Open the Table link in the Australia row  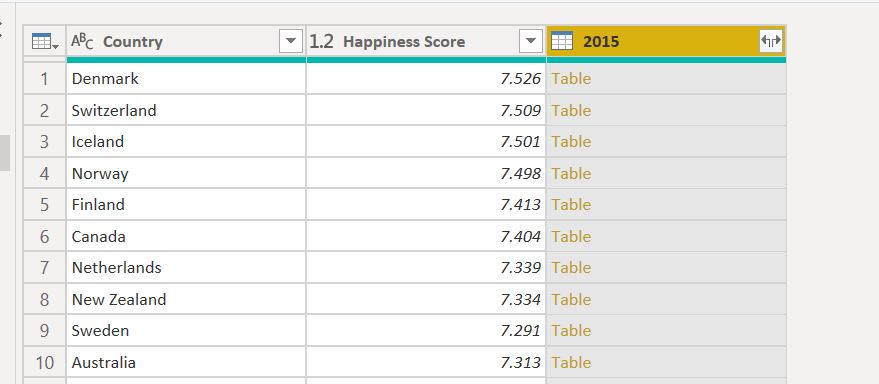[571, 362]
